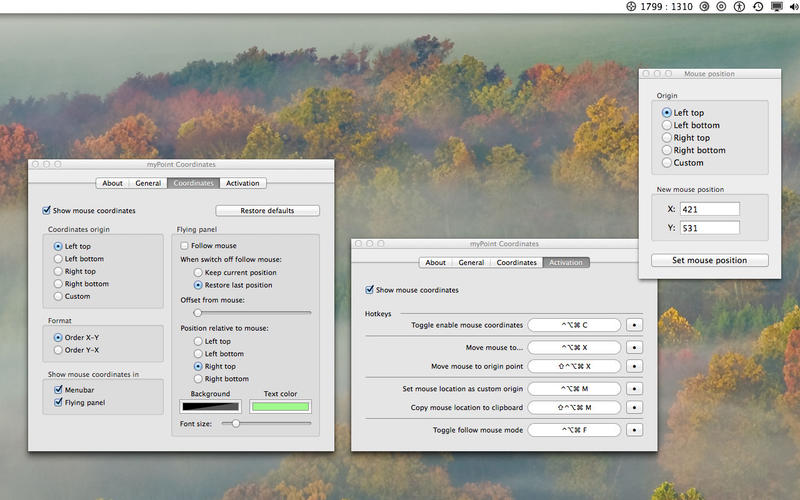This screenshot has width=800, height=500.
Task: Click dot button beside Toggle enable mouse coordinates
Action: 634,325
